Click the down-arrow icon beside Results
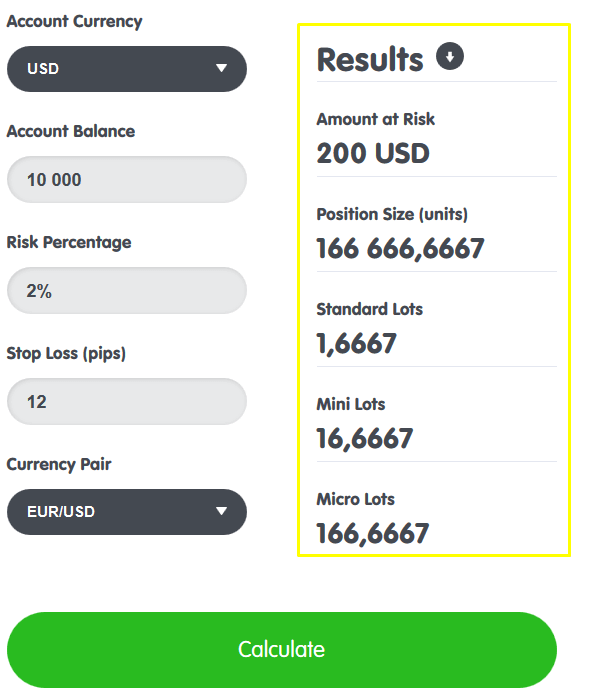This screenshot has width=589, height=690. pyautogui.click(x=449, y=56)
